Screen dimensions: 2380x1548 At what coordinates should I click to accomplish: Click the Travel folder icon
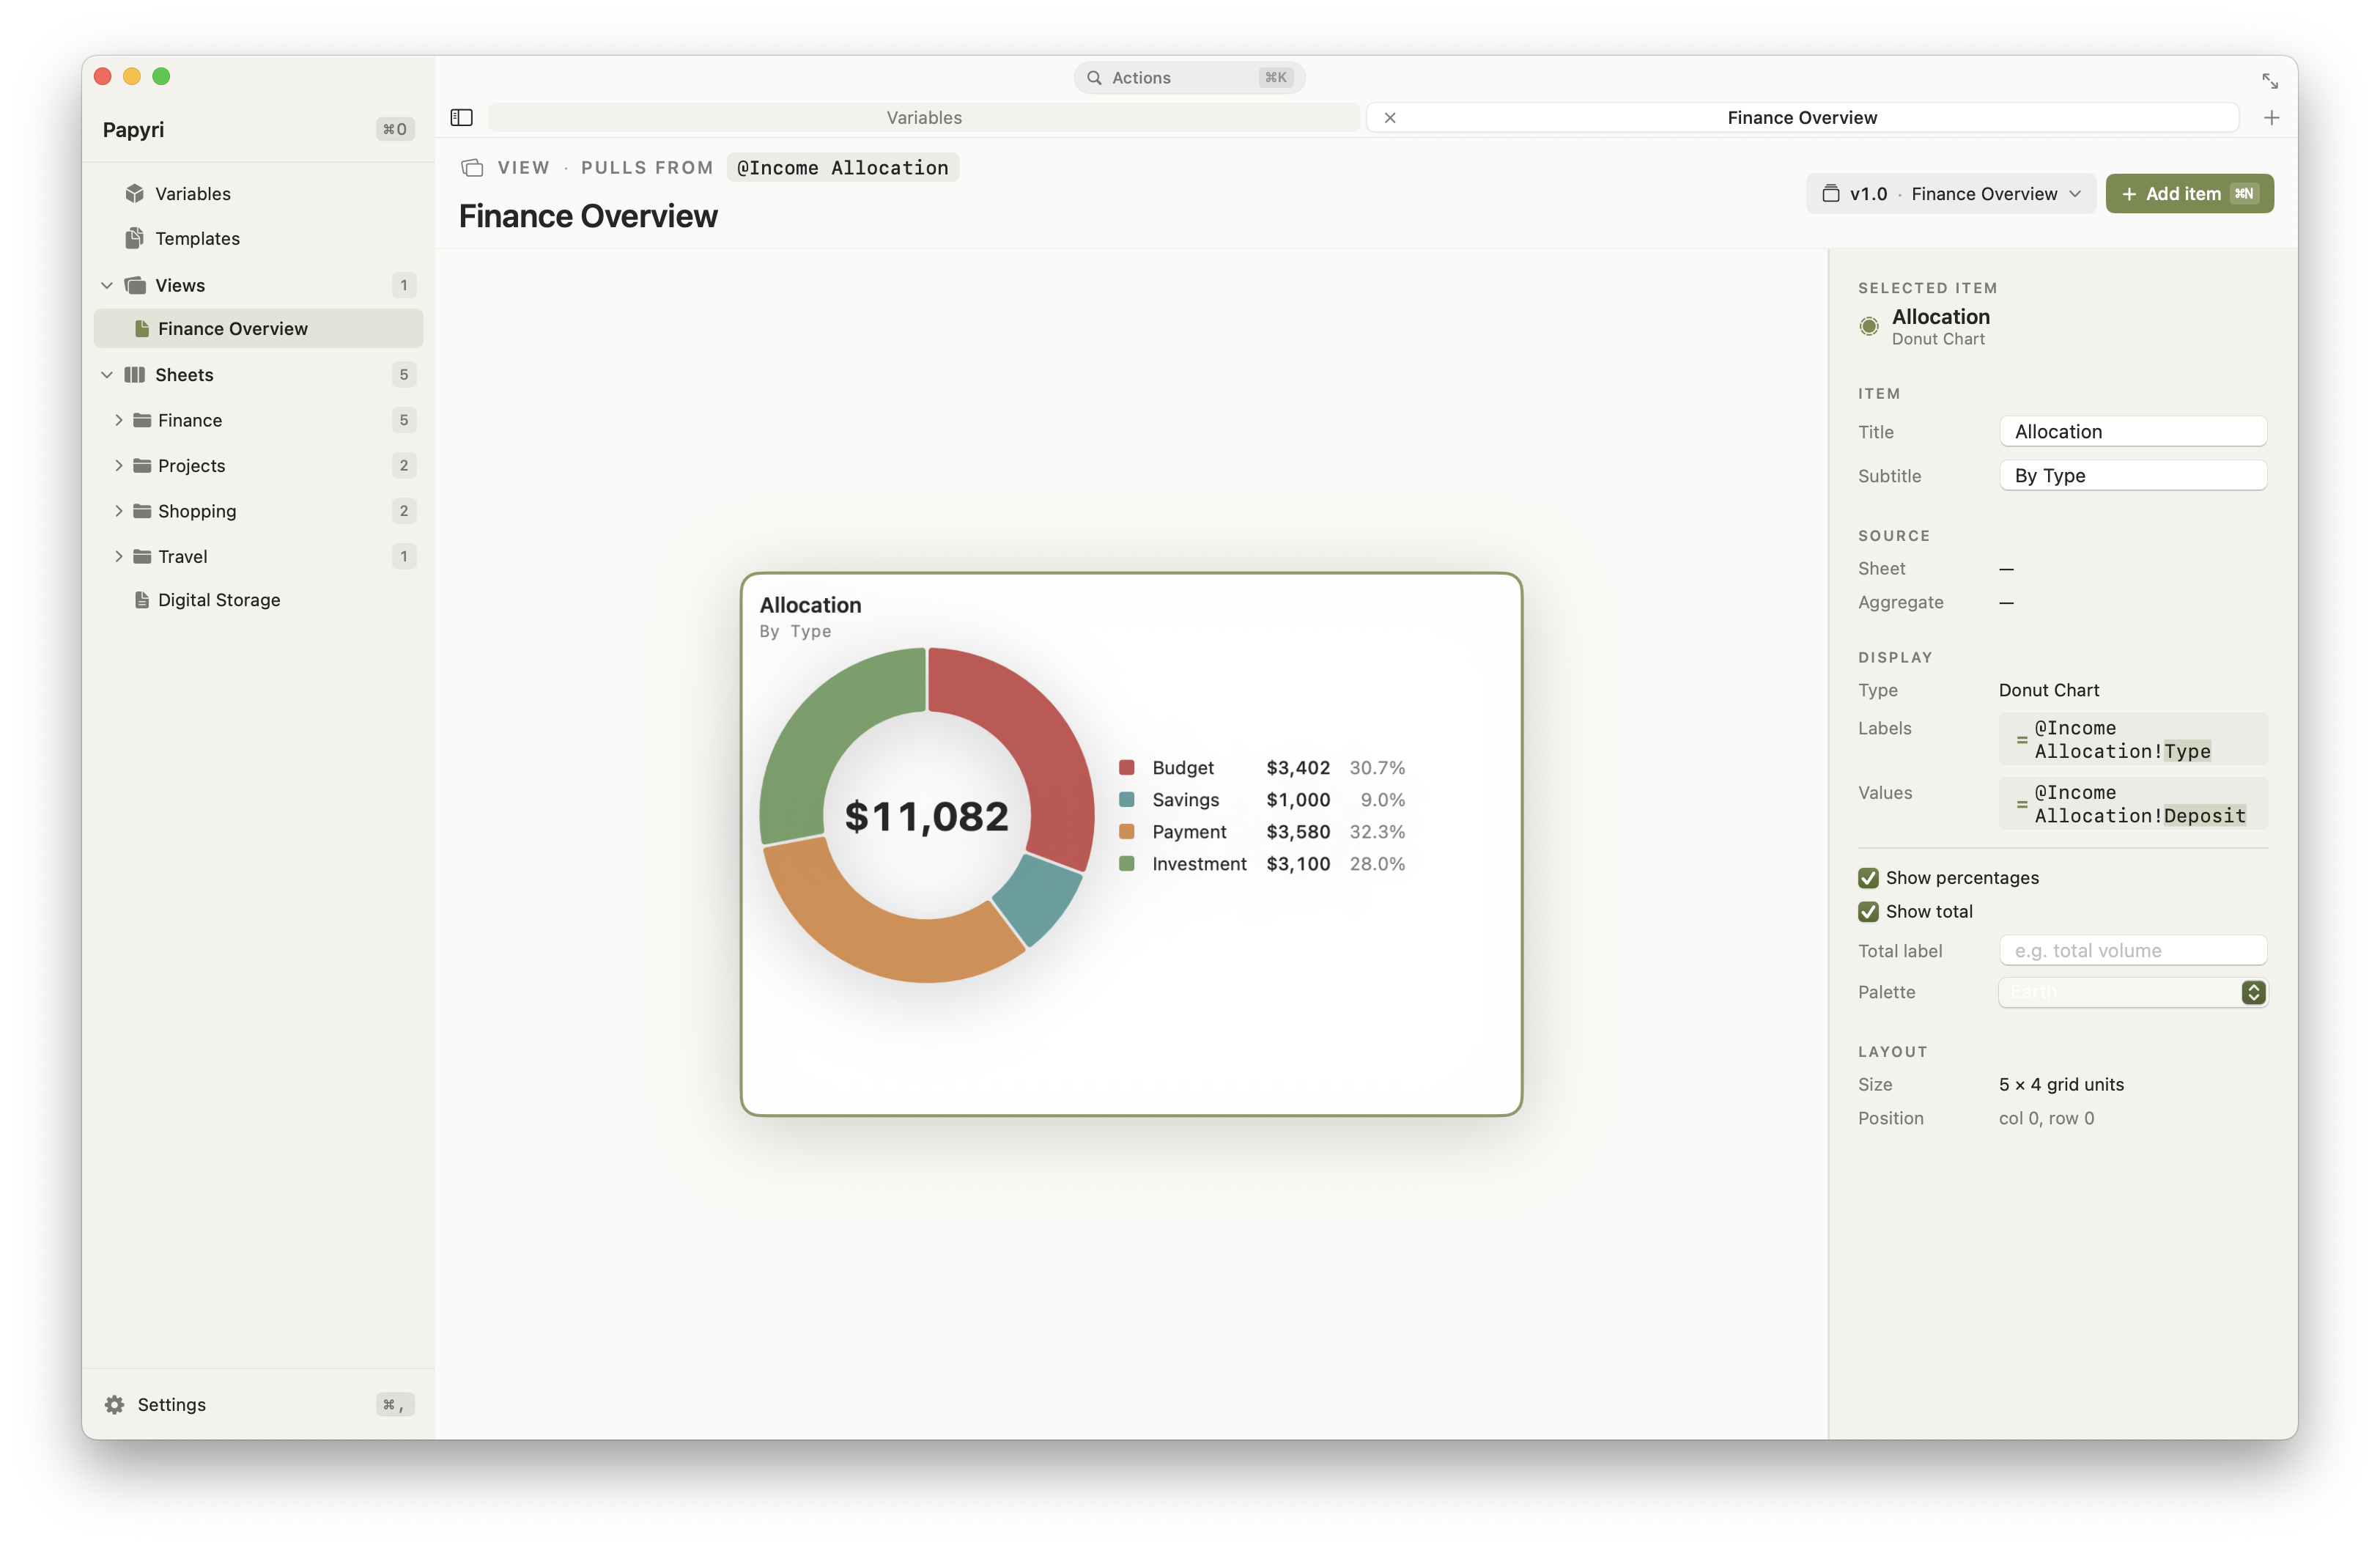click(142, 556)
